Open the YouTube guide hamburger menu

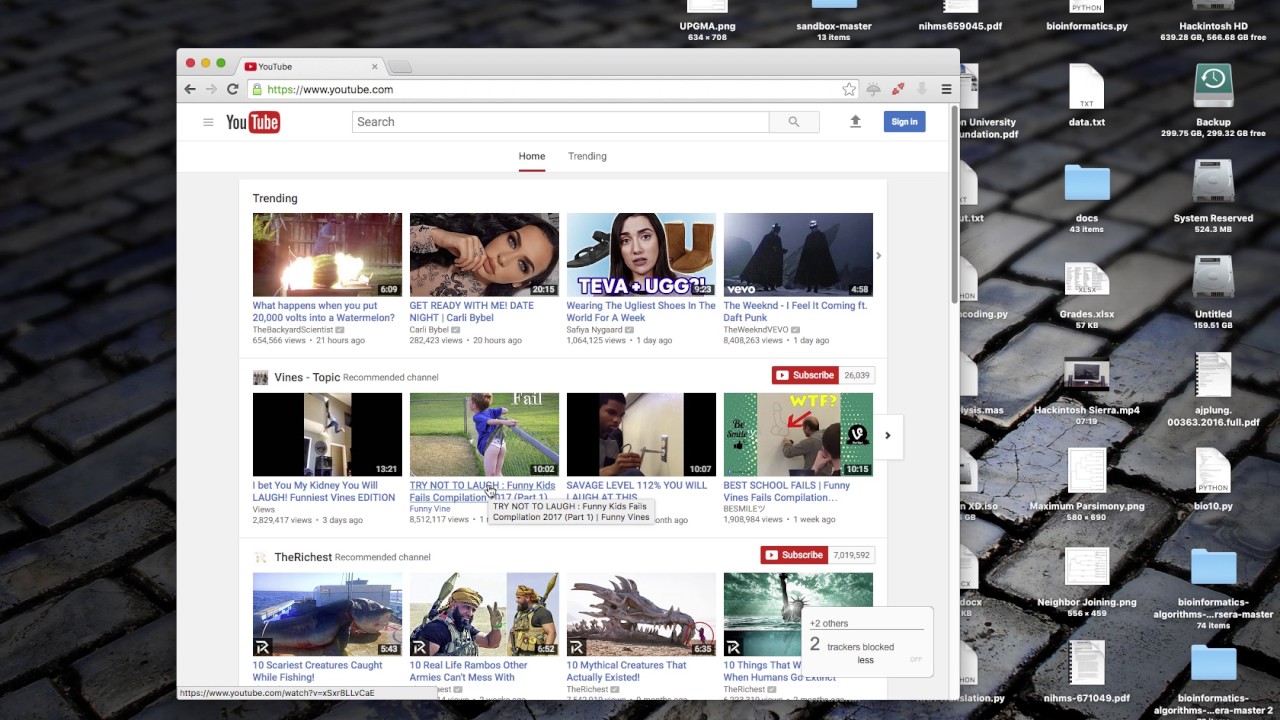pos(208,122)
